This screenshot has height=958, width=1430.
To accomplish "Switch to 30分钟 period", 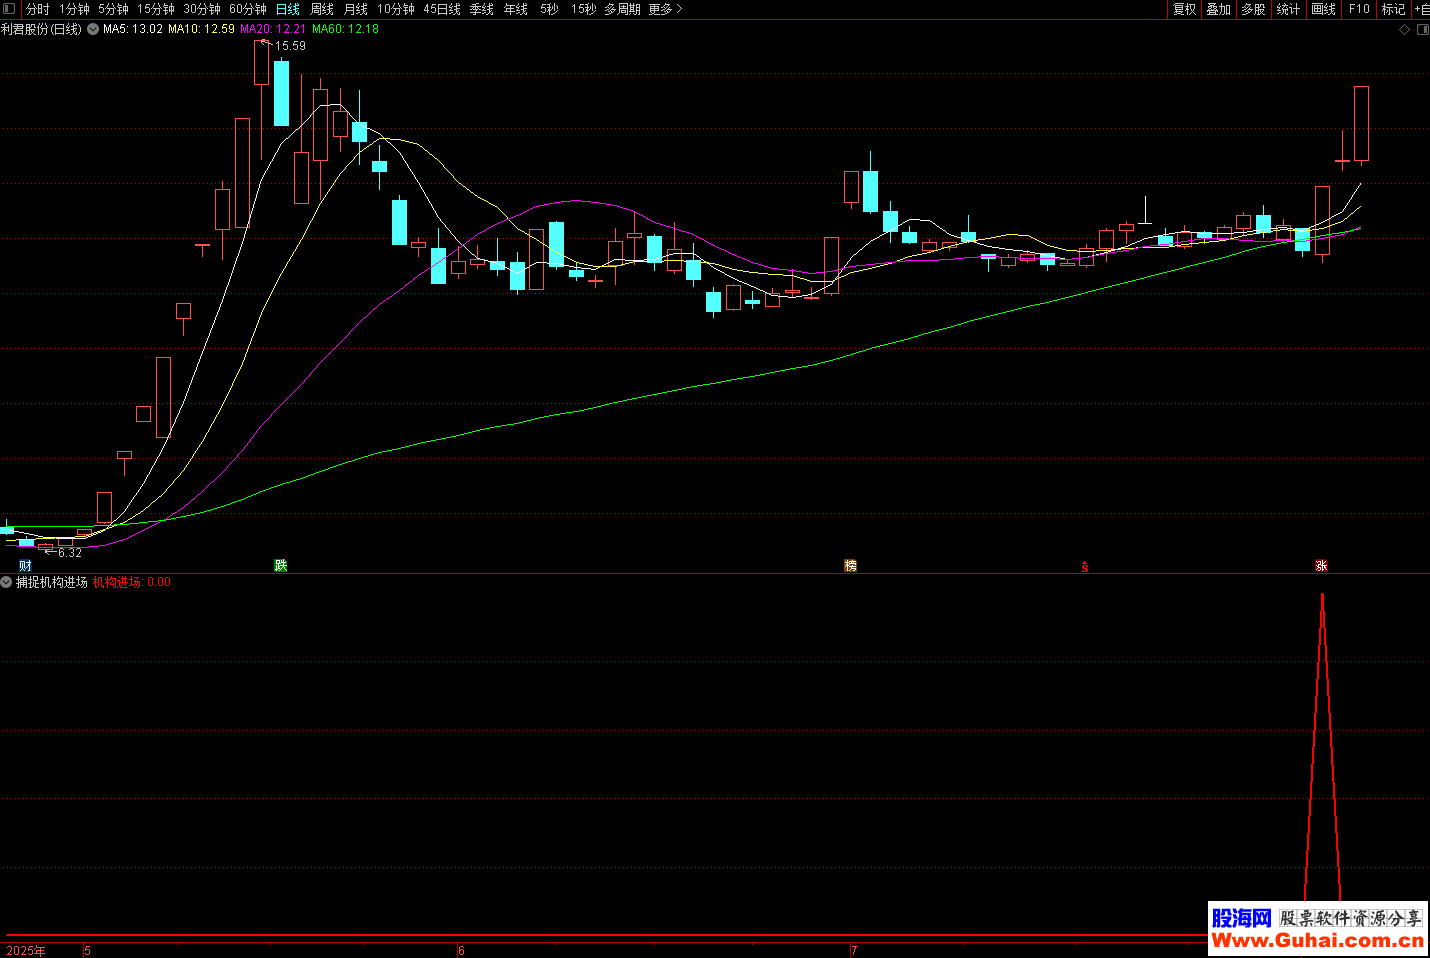I will 202,9.
